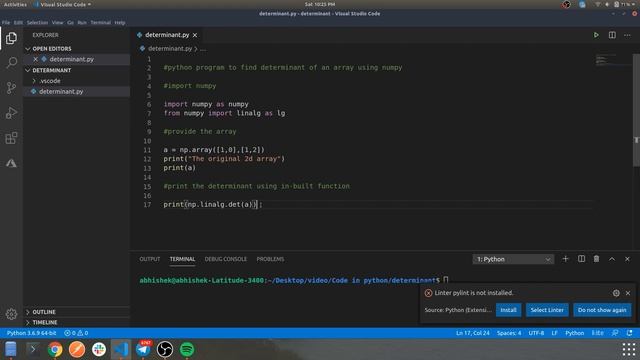Create a new terminal with the plus icon

pos(565,259)
